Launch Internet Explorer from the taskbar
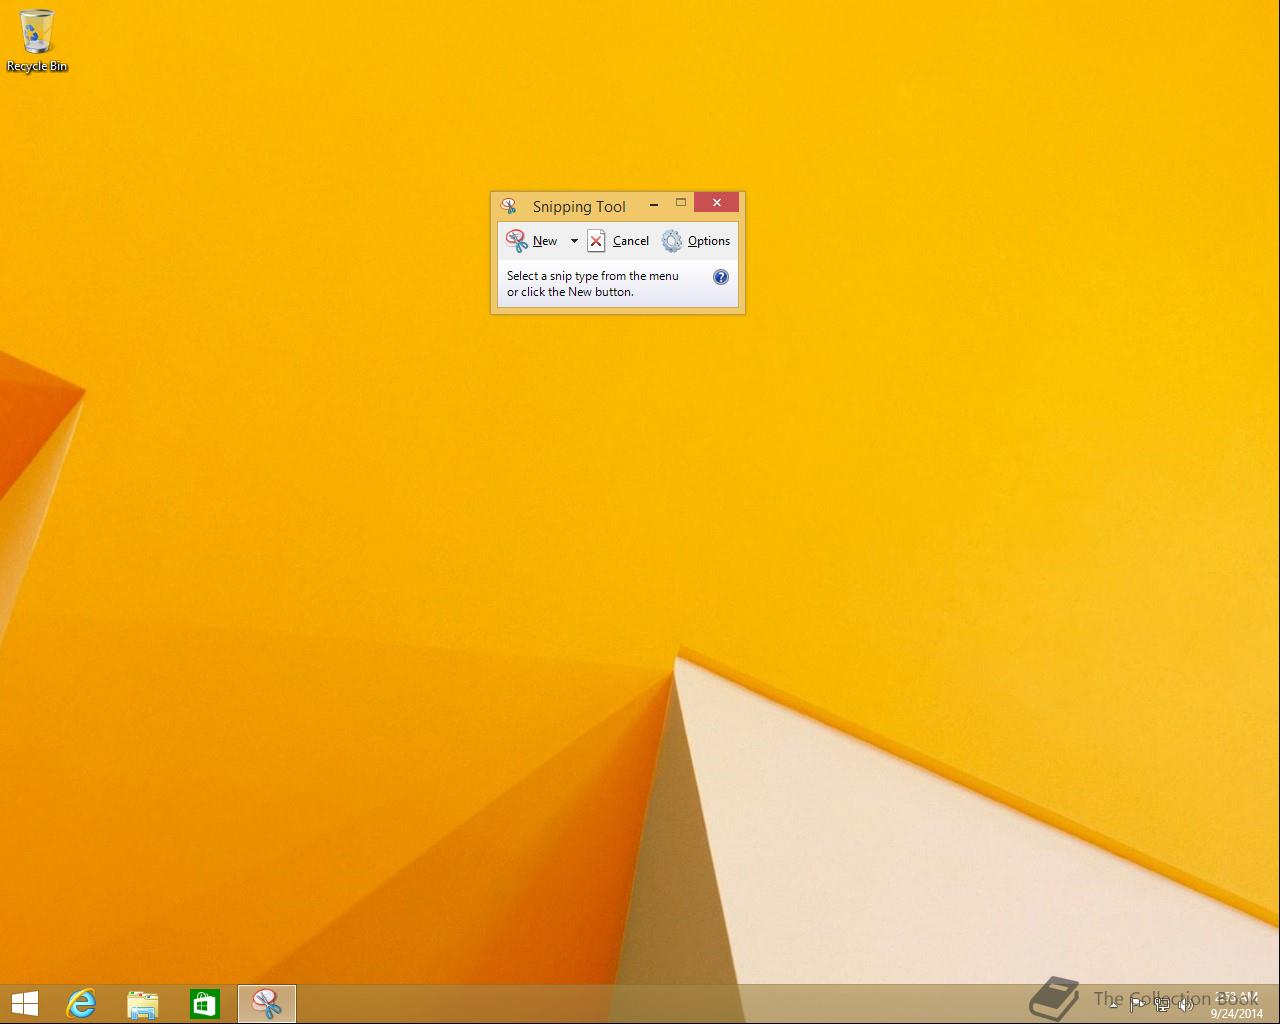1280x1024 pixels. point(81,1004)
